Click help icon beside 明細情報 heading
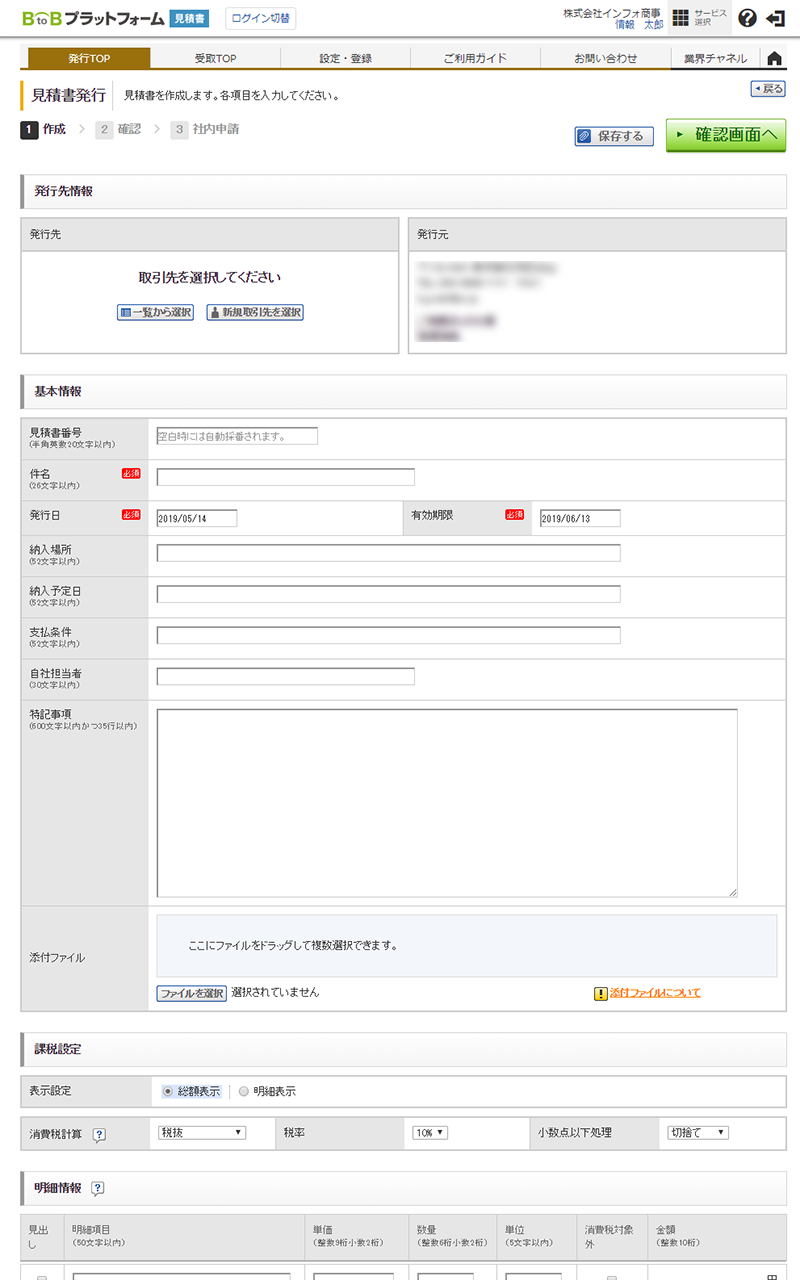The width and height of the screenshot is (800, 1280). pyautogui.click(x=98, y=1188)
